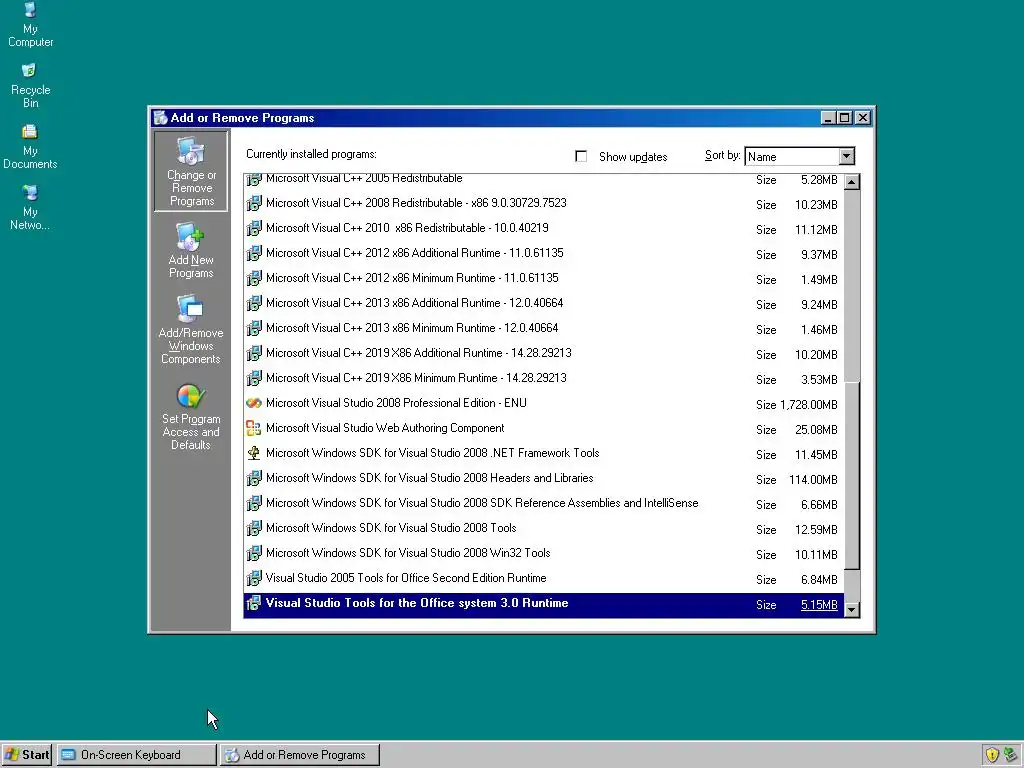Click the selected Office system 3.0 Runtime icon
This screenshot has height=768, width=1024.
point(254,603)
